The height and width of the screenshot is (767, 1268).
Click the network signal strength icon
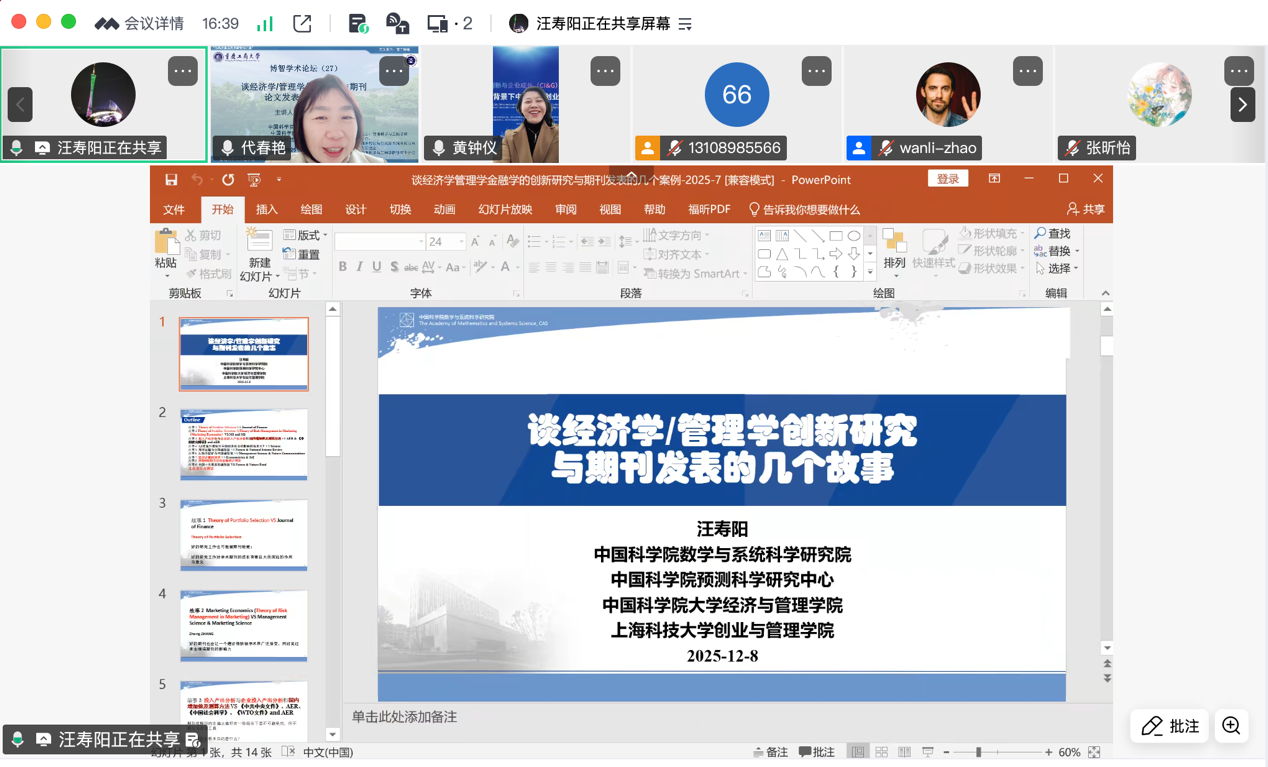tap(265, 23)
